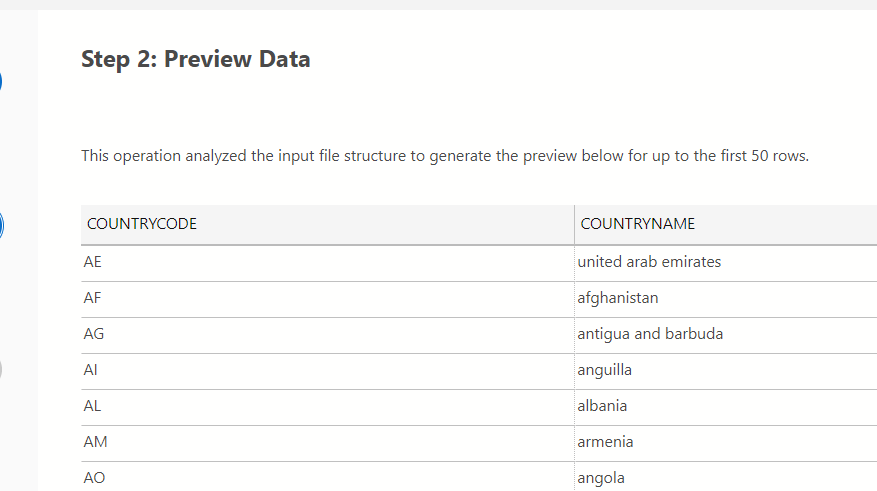
Task: Click the Step 2: Preview Data heading
Action: pos(196,59)
